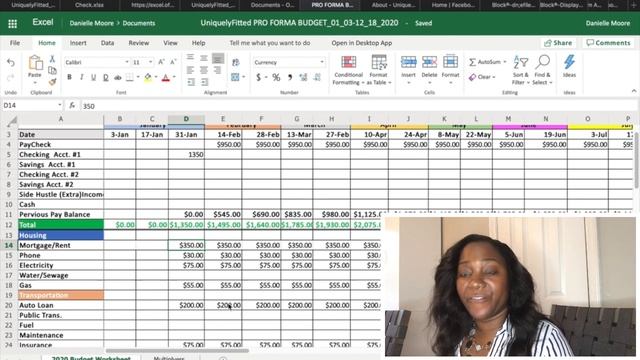
Task: Apply comma style number format
Action: coord(290,77)
